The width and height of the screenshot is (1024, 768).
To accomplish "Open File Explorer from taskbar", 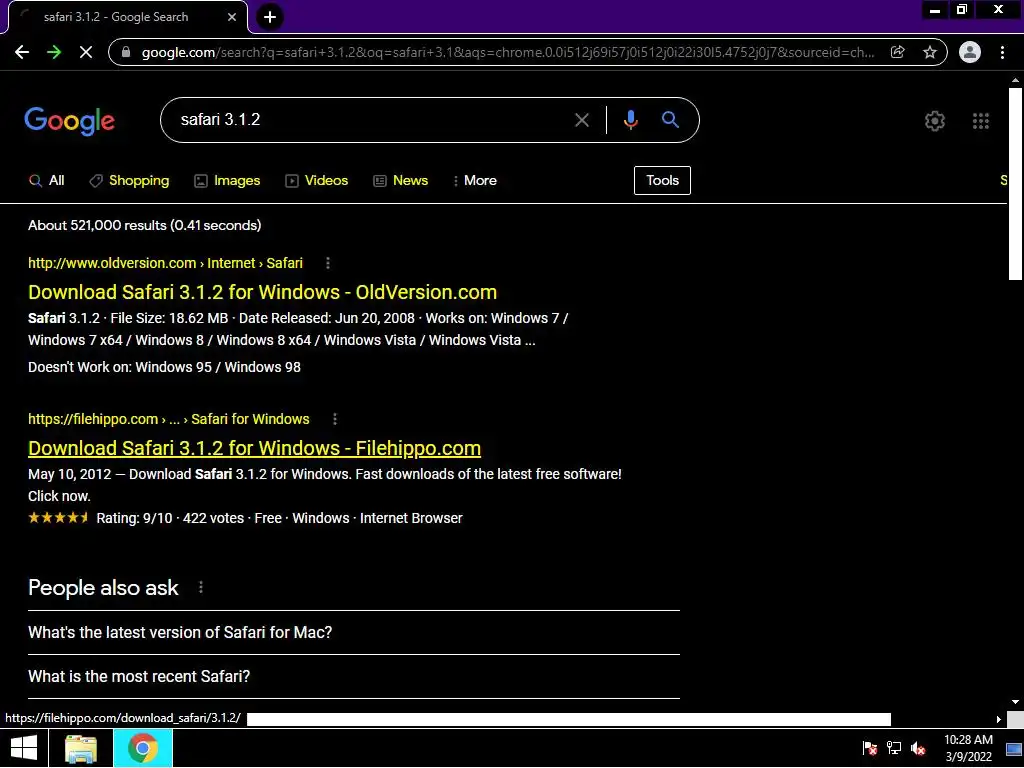I will [x=81, y=748].
